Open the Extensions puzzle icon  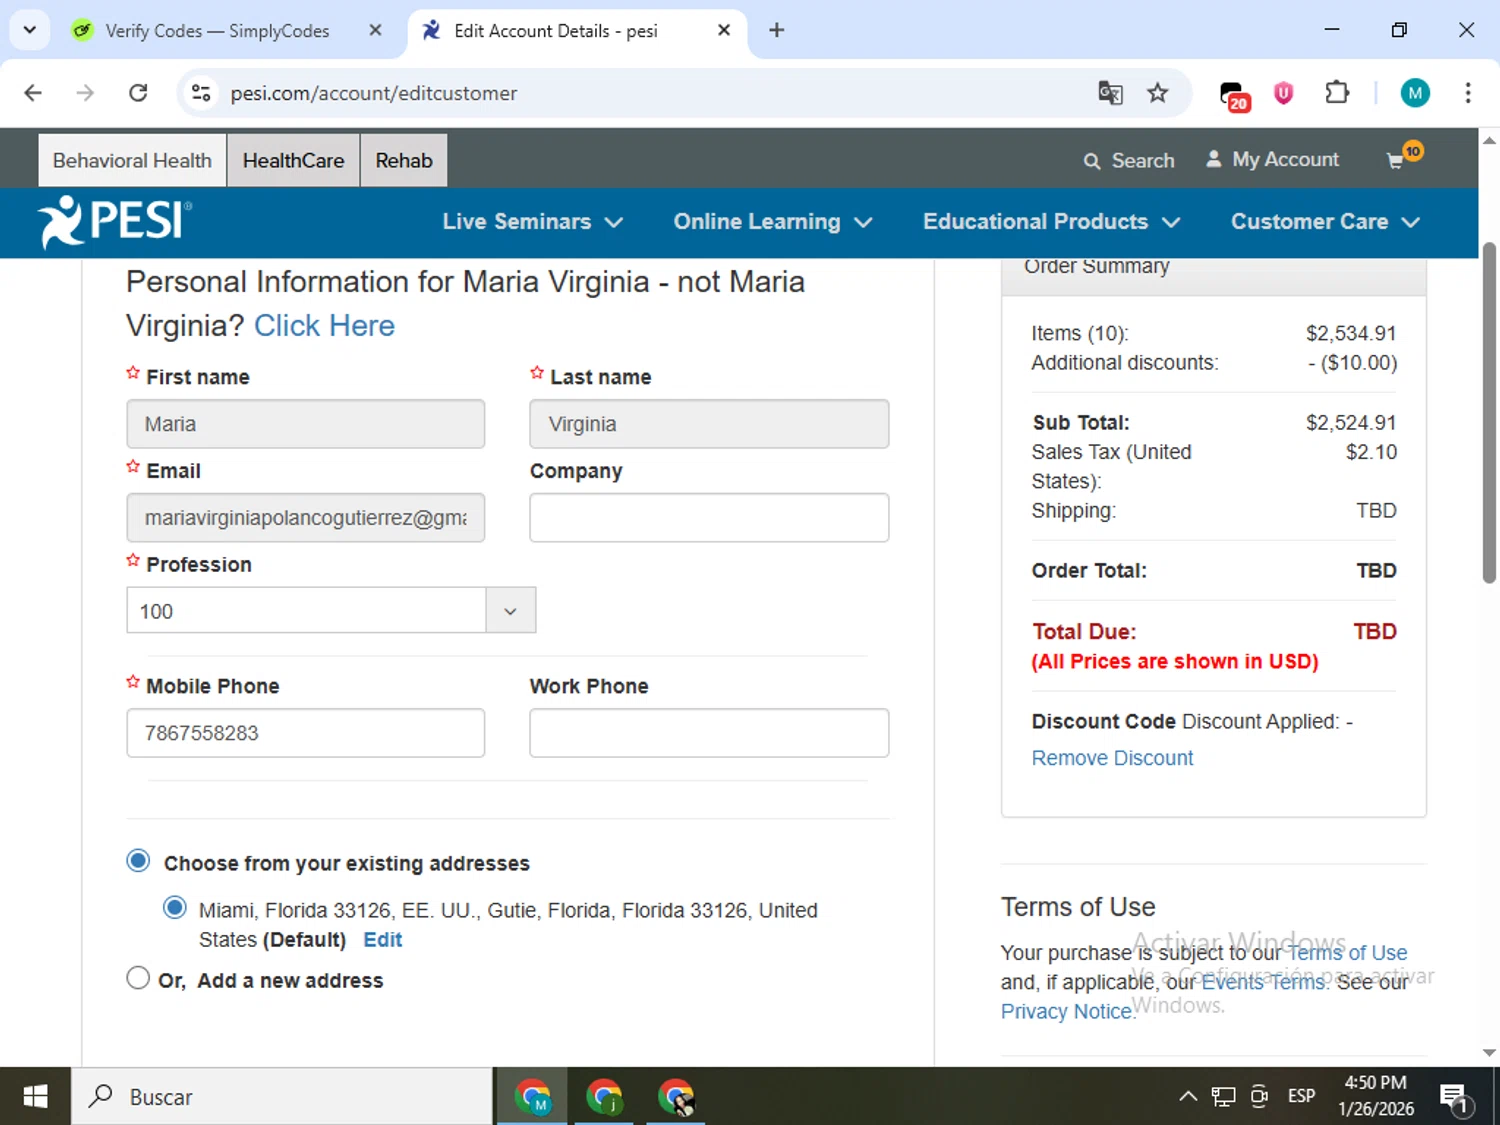tap(1336, 93)
